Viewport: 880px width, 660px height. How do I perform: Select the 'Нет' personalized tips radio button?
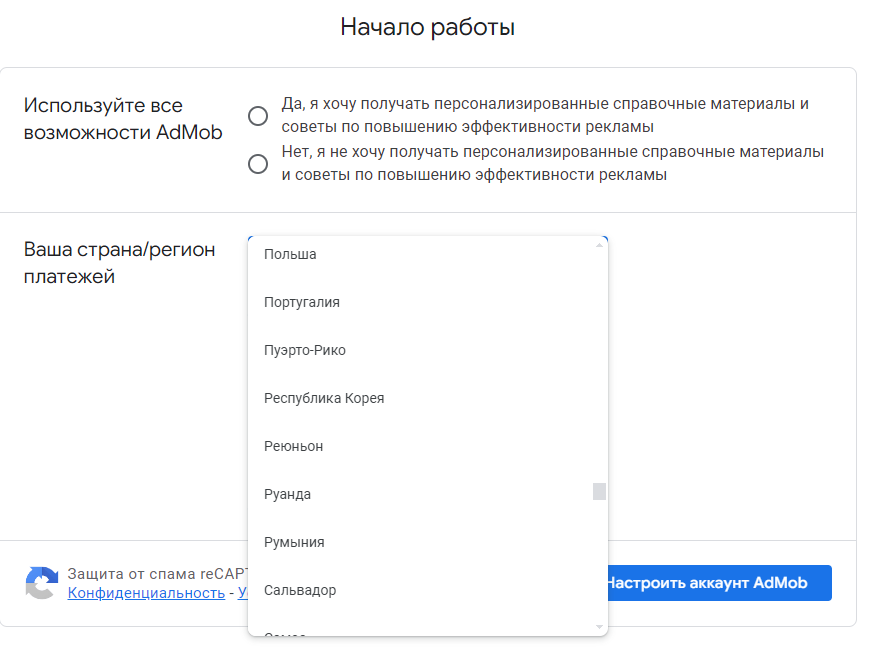258,164
